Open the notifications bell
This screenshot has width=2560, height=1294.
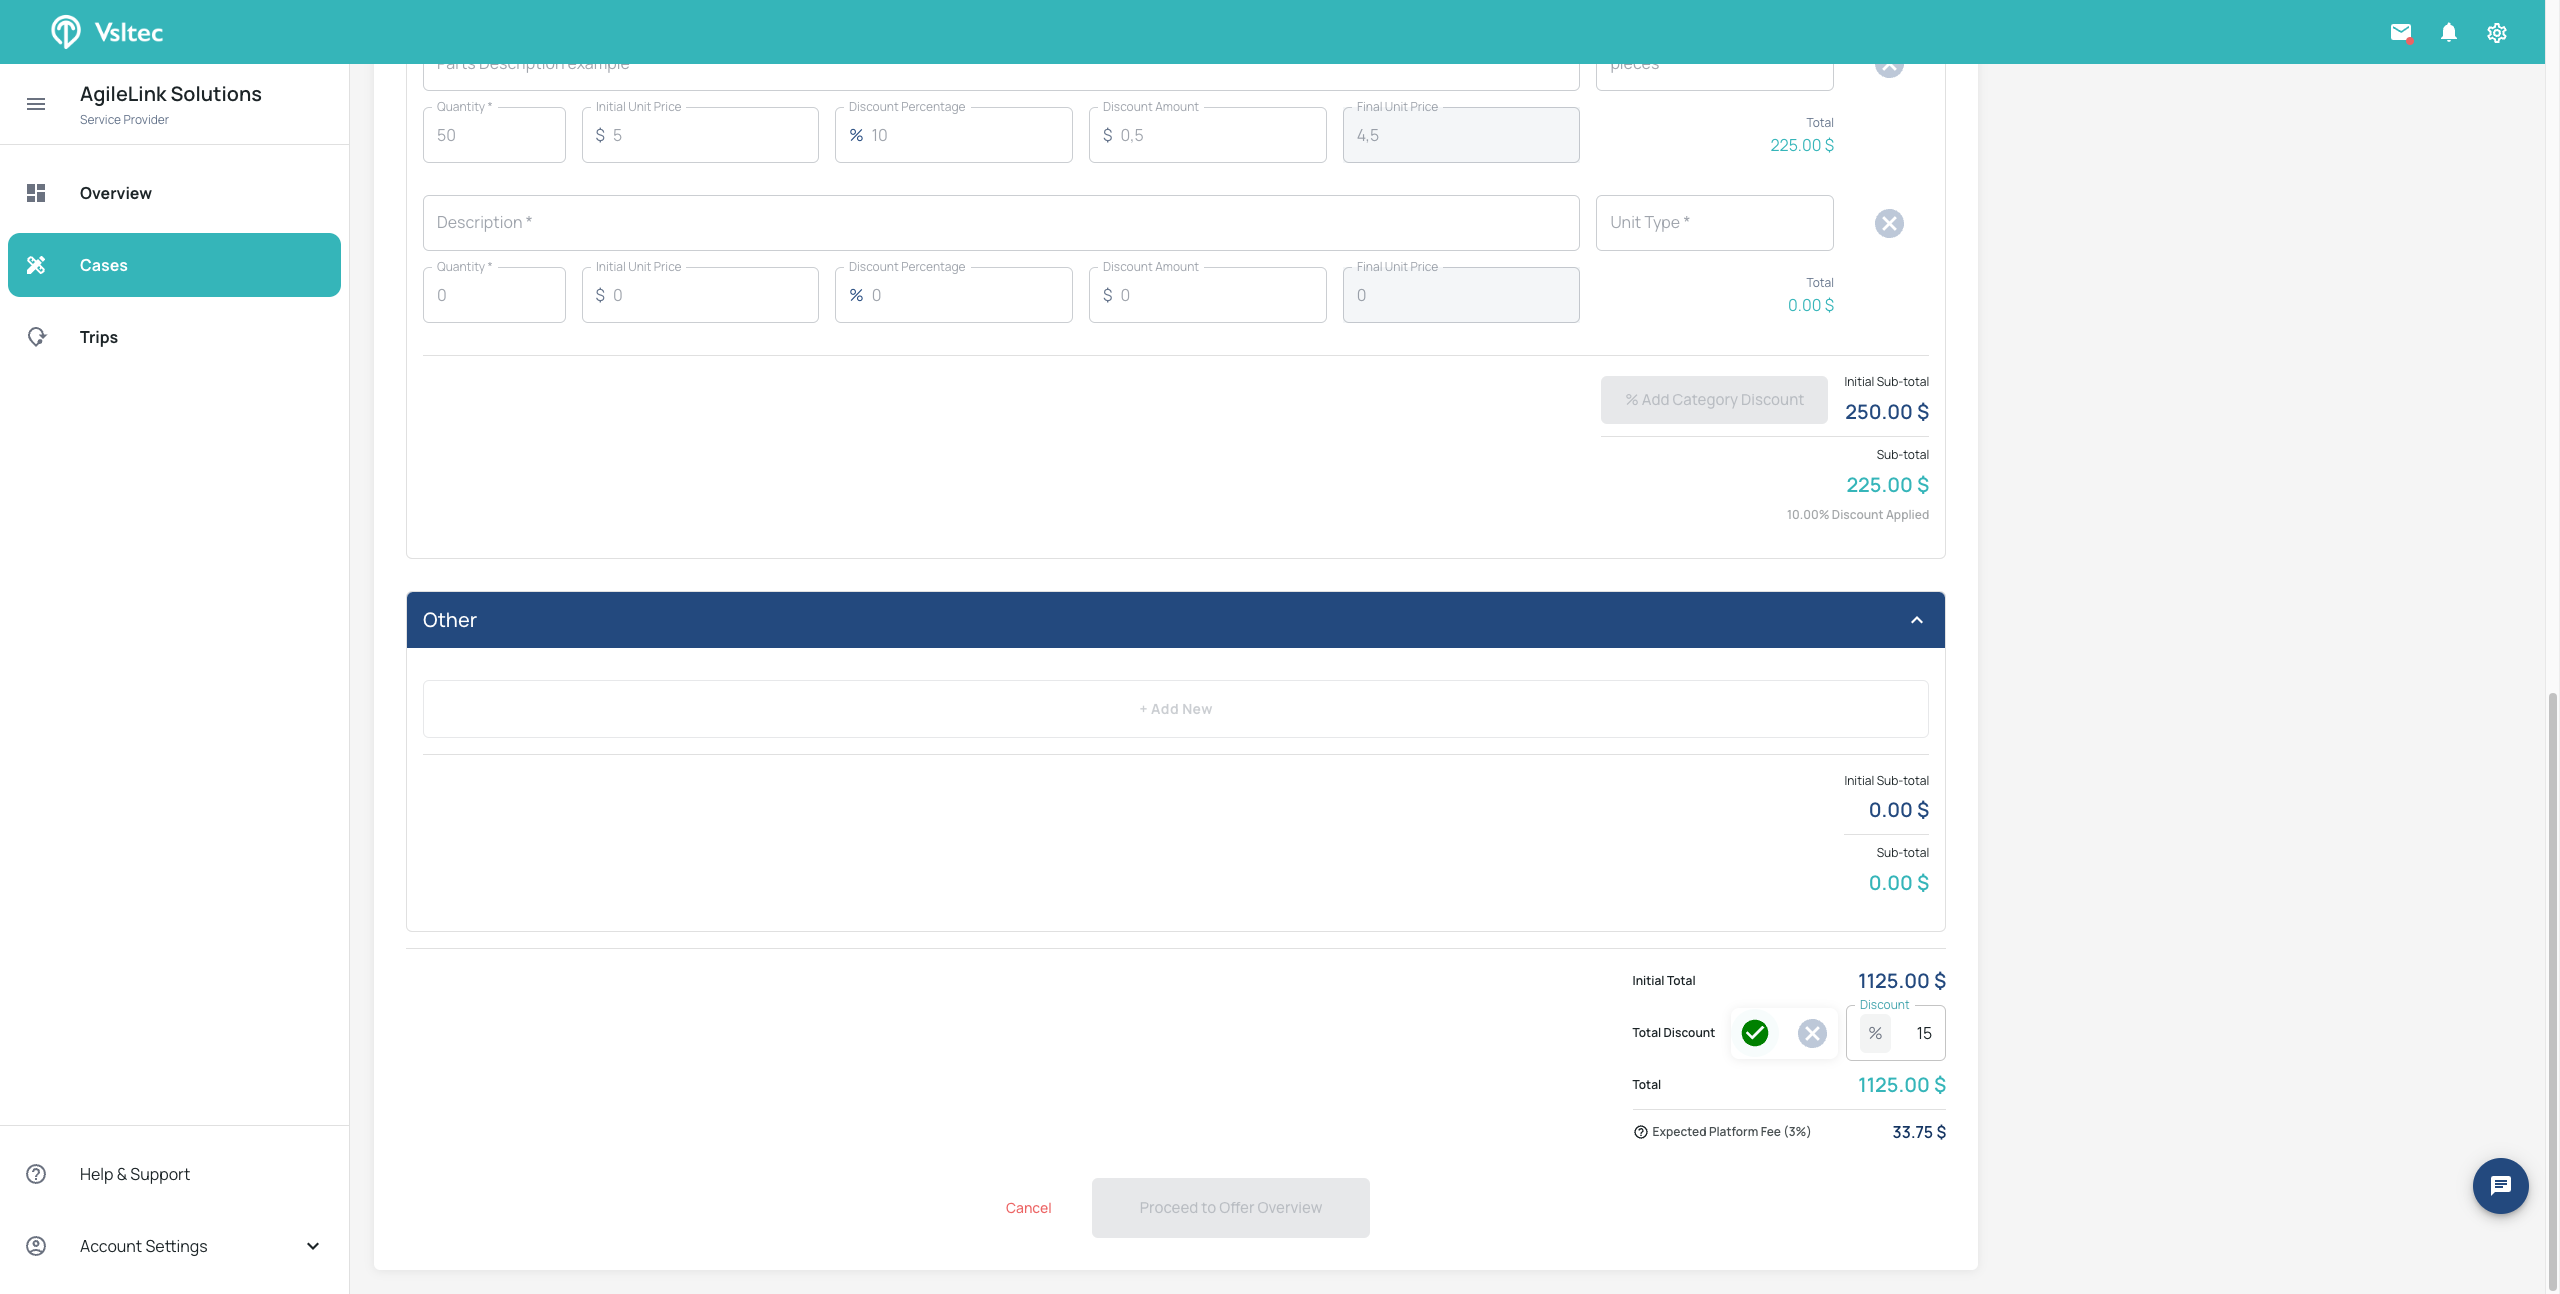(2448, 32)
